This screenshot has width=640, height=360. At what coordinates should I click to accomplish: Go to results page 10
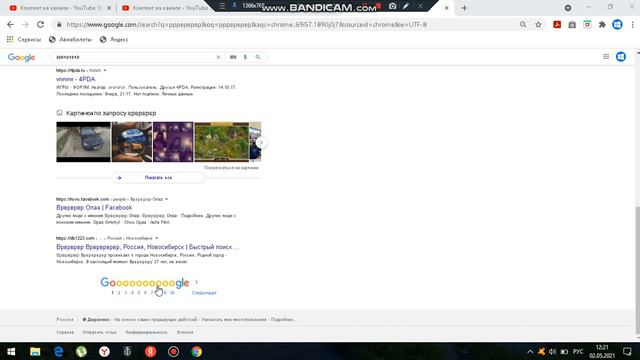[x=172, y=293]
